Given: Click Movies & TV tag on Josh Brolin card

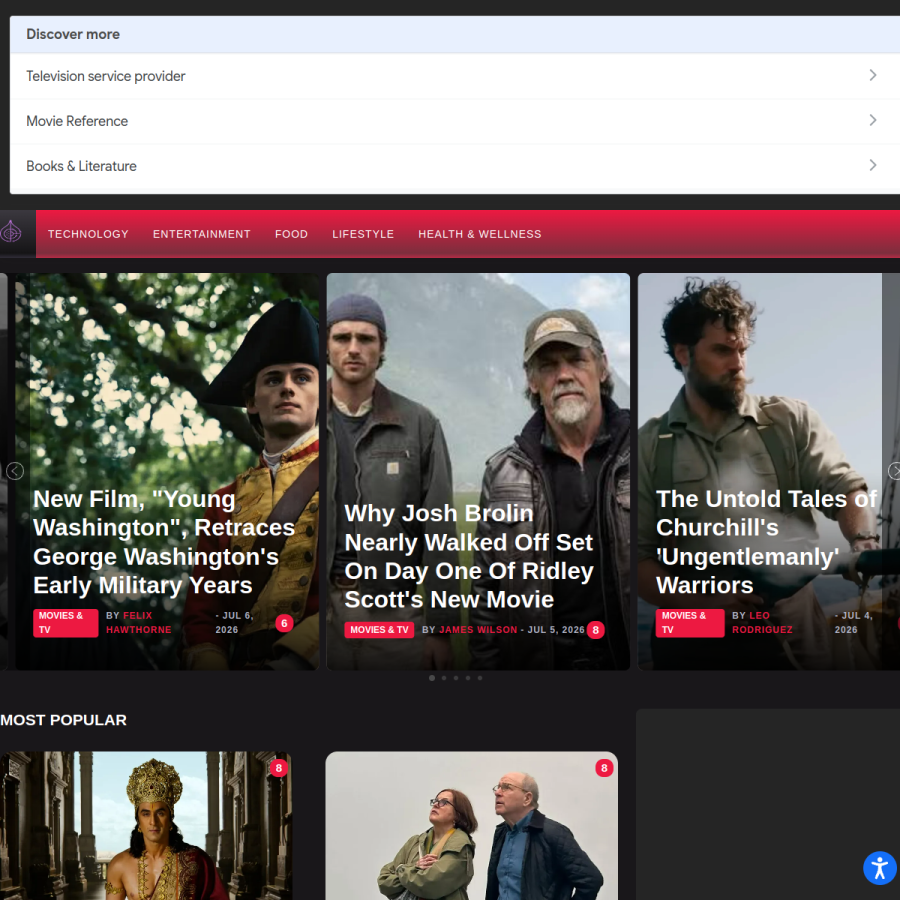Looking at the screenshot, I should point(379,630).
